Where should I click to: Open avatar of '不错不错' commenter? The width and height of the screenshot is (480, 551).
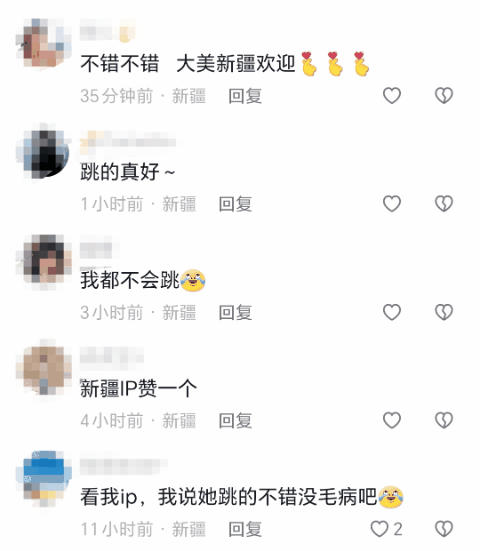click(44, 43)
